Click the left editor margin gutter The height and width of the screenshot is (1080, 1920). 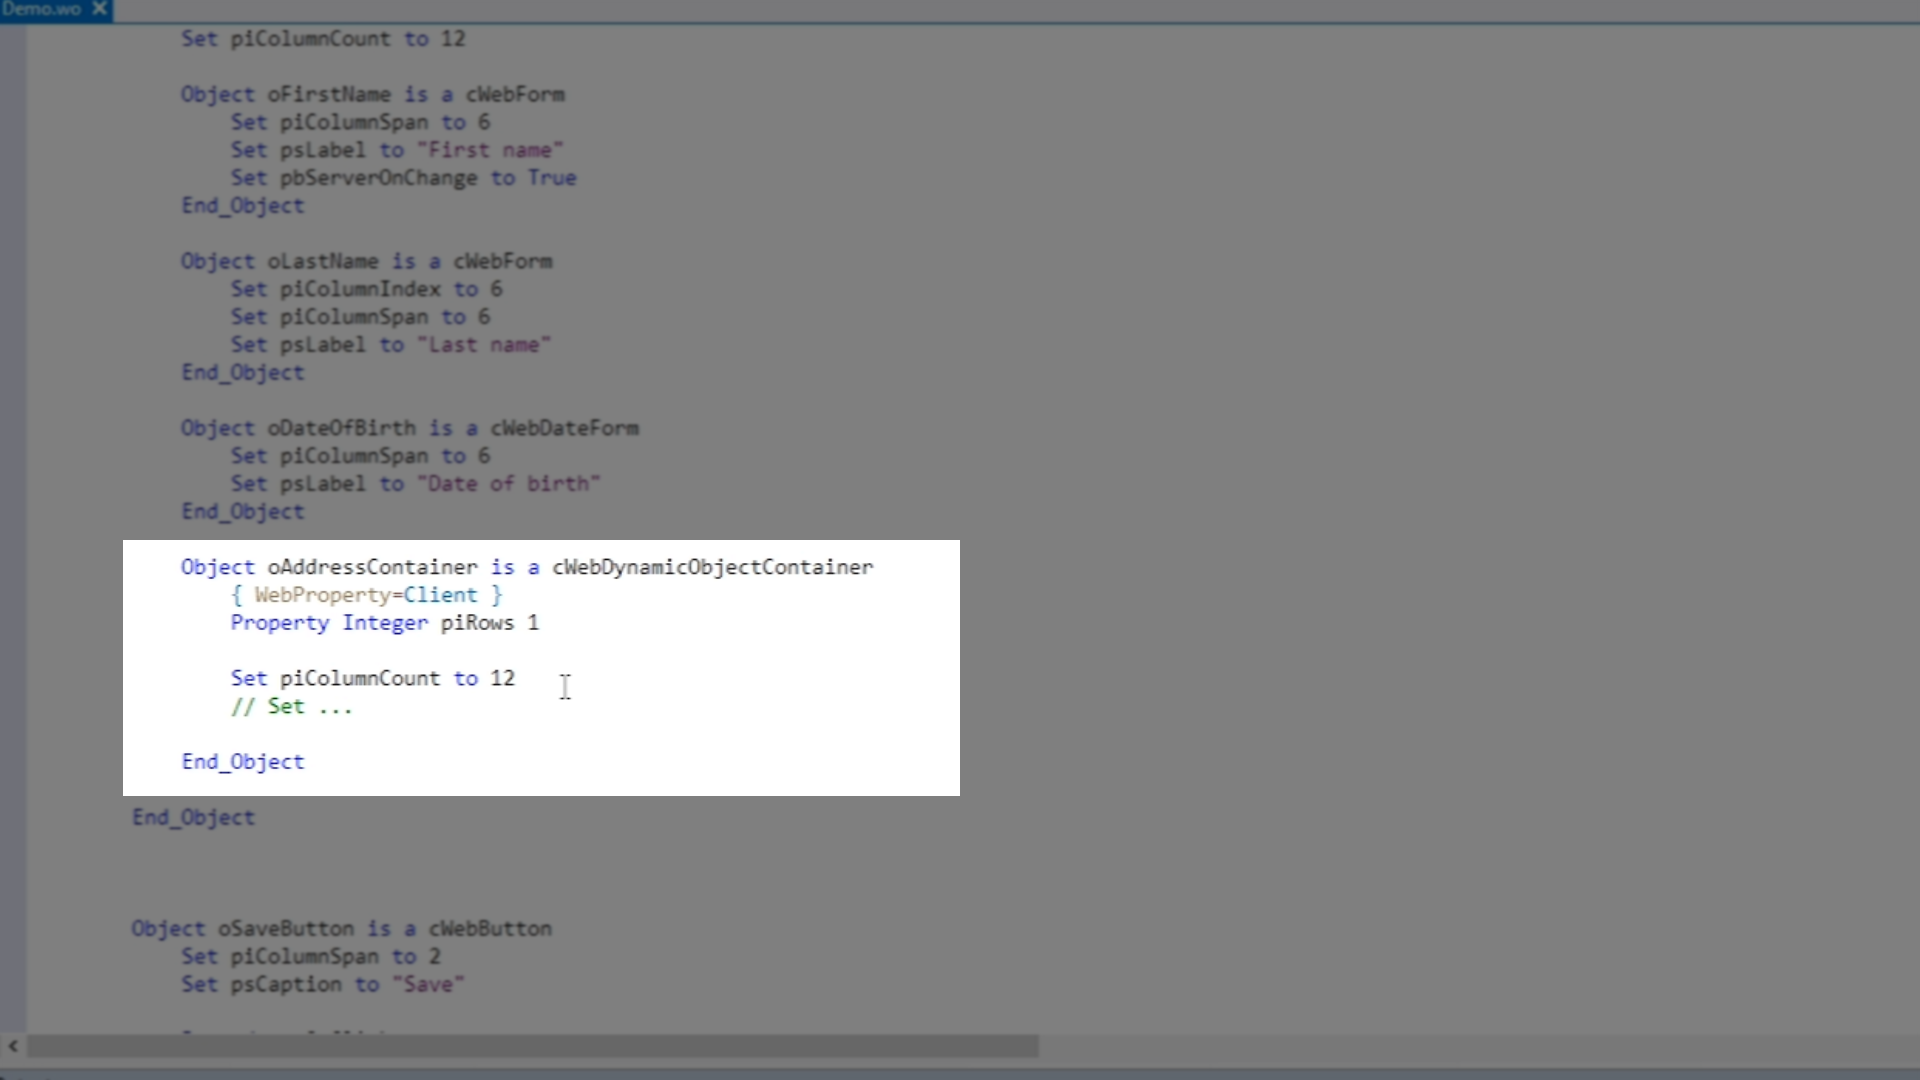[x=13, y=500]
